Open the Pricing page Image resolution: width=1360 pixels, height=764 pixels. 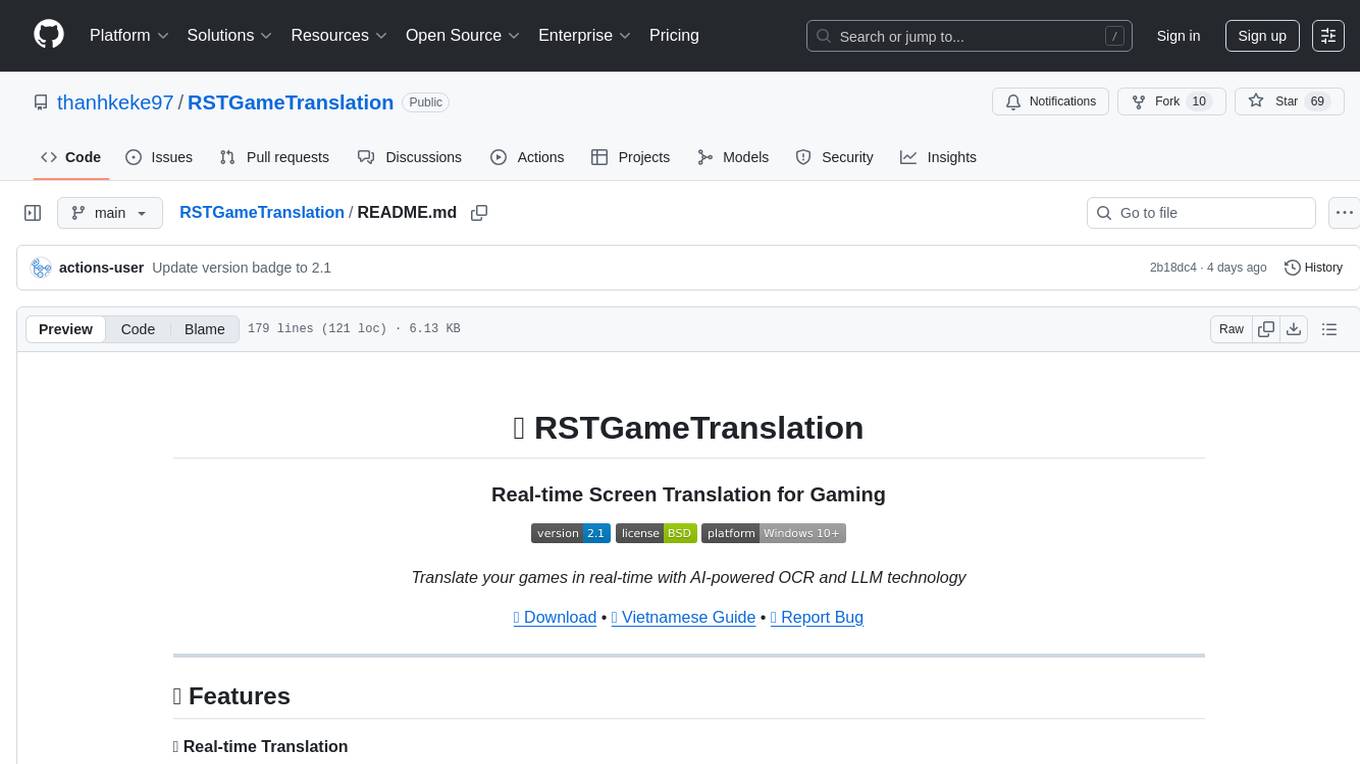tap(674, 35)
